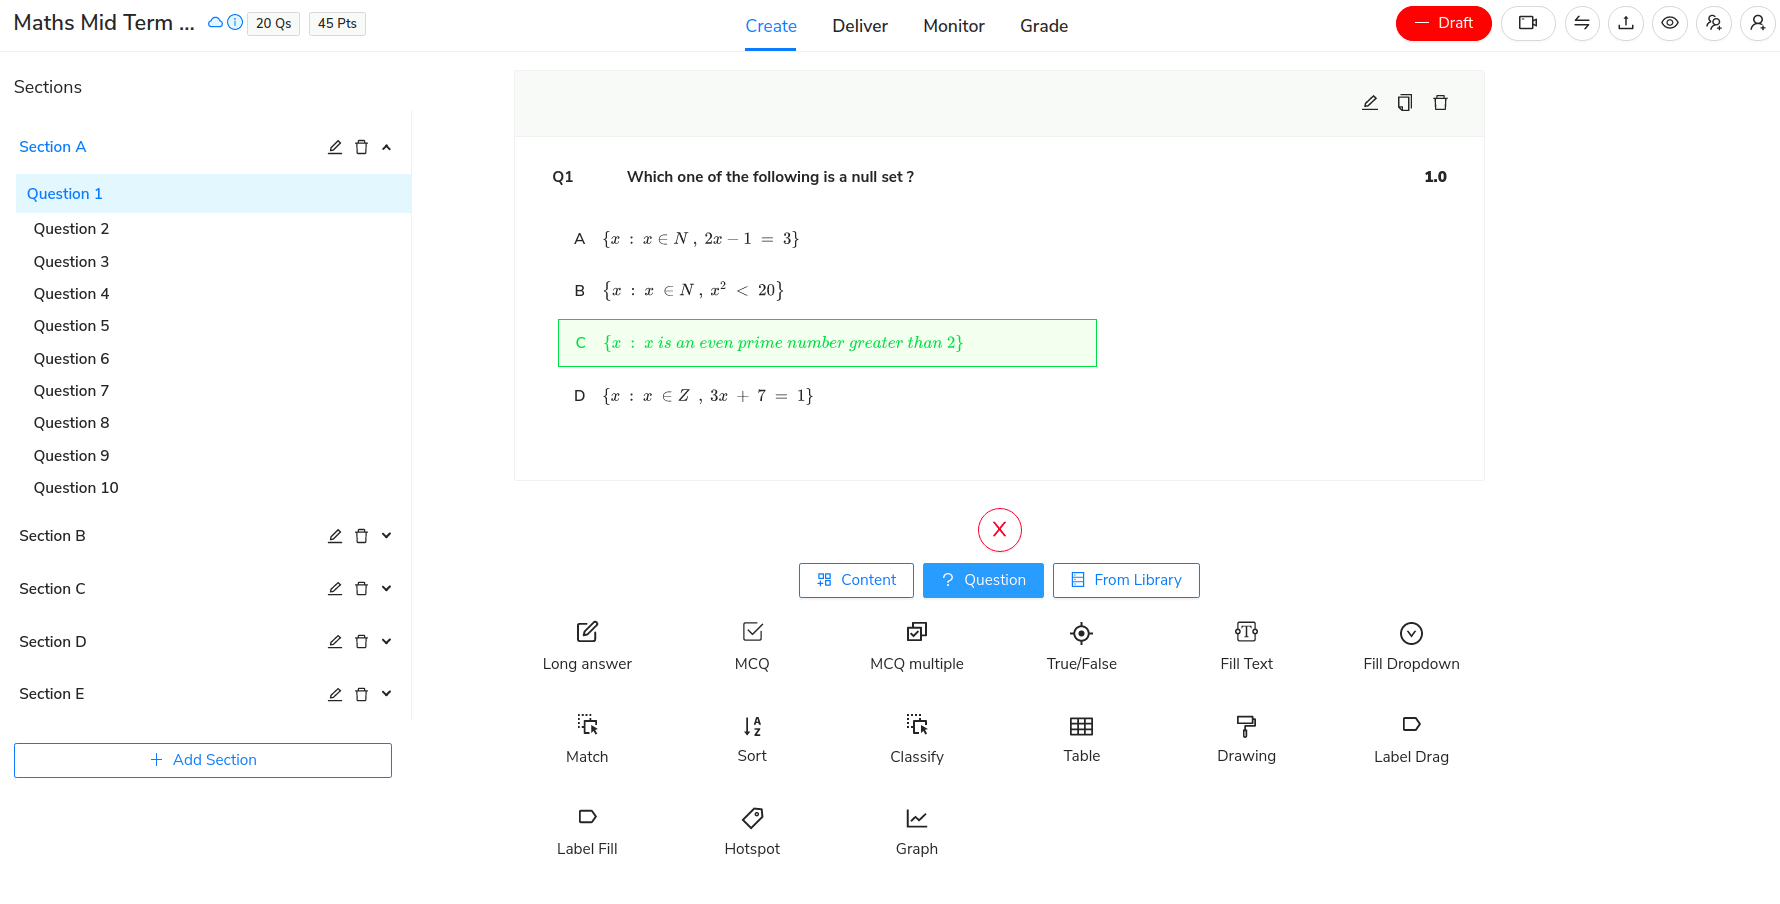1780x904 pixels.
Task: Duplicate Question 1 with the copy icon
Action: (x=1405, y=103)
